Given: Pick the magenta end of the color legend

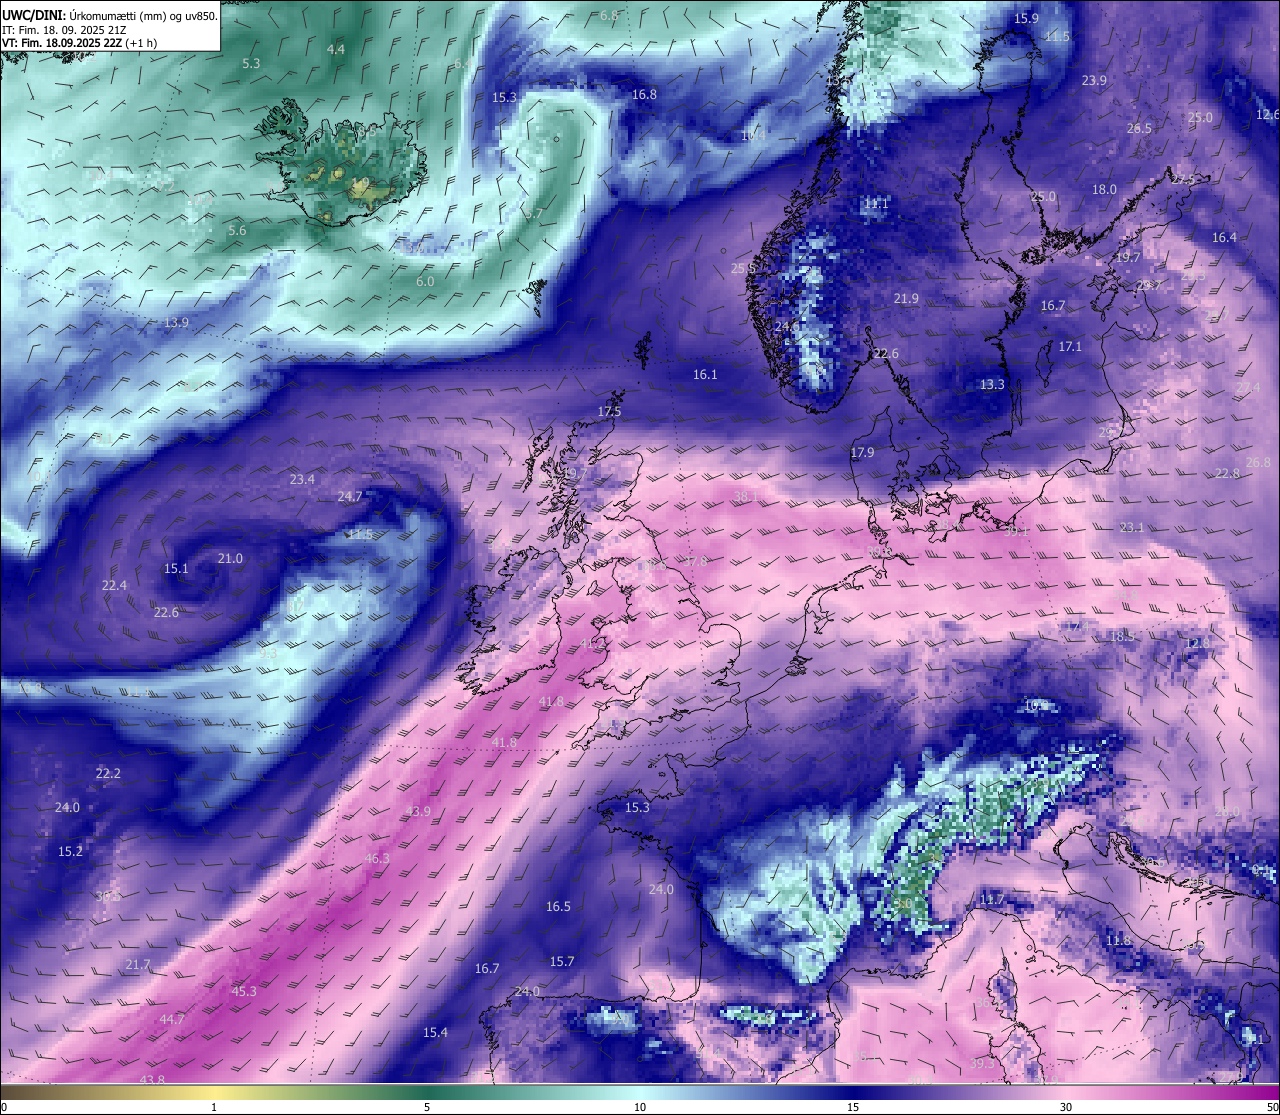Looking at the screenshot, I should [1250, 1092].
